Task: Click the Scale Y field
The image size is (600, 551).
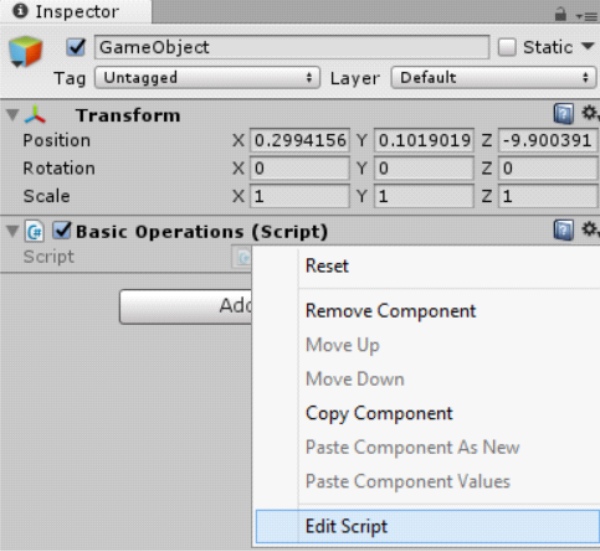Action: [424, 196]
